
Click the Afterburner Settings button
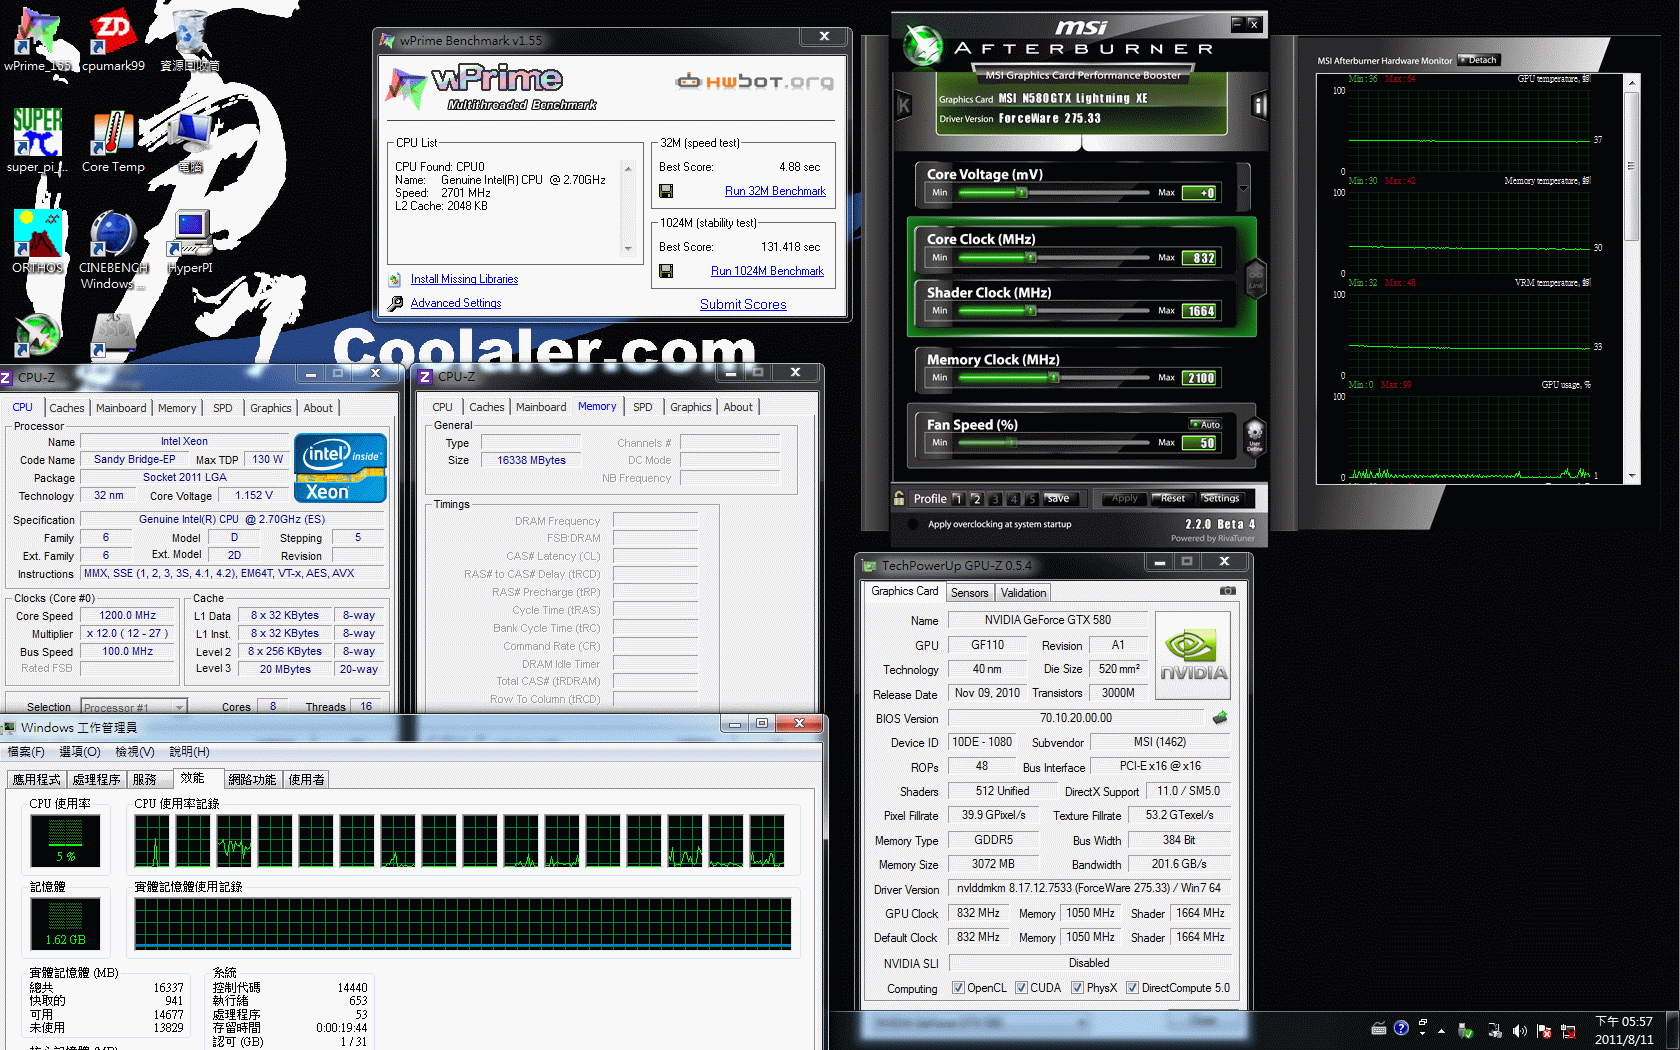[x=1220, y=498]
